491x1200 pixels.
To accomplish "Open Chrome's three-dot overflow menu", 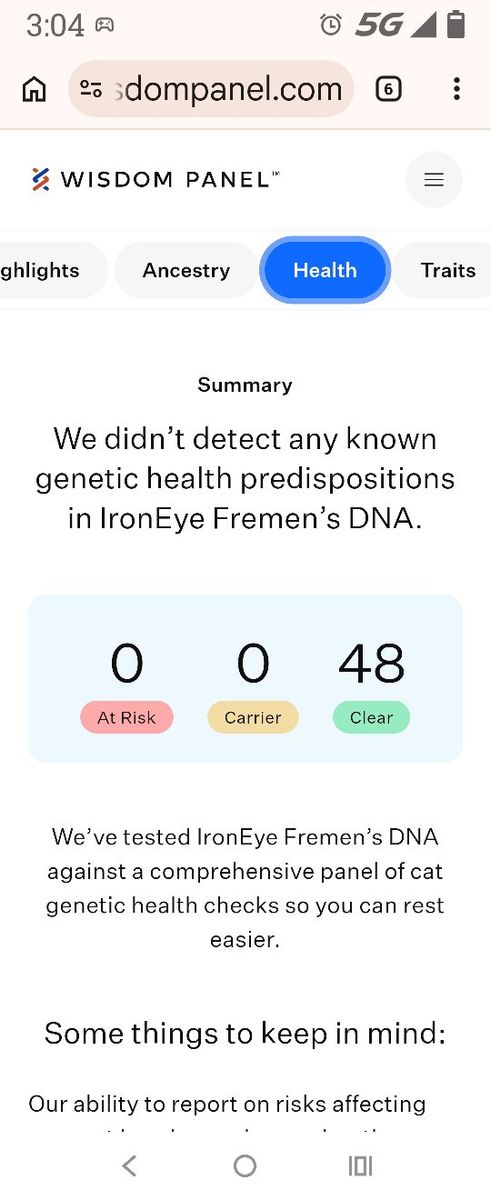I will click(456, 89).
